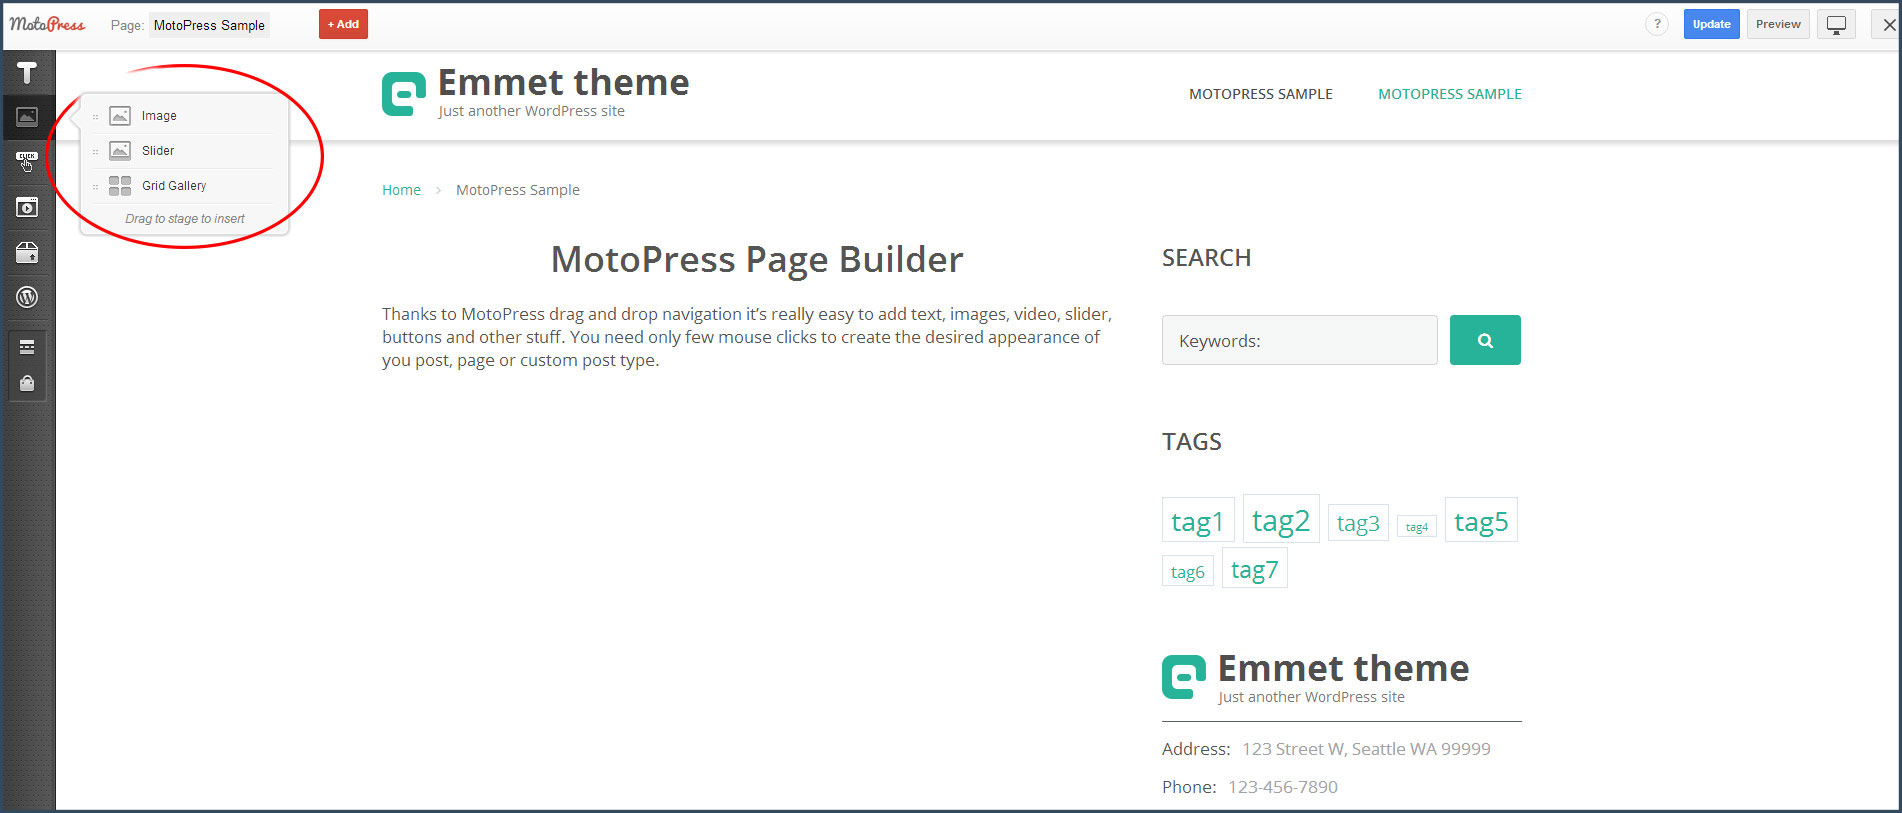
Task: Click the row layout icon in sidebar
Action: click(27, 347)
